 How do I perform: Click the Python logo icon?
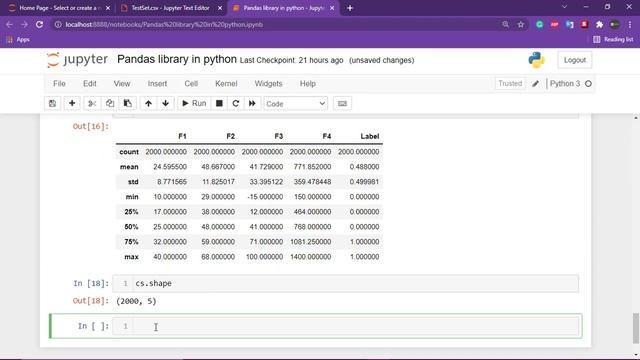point(536,60)
